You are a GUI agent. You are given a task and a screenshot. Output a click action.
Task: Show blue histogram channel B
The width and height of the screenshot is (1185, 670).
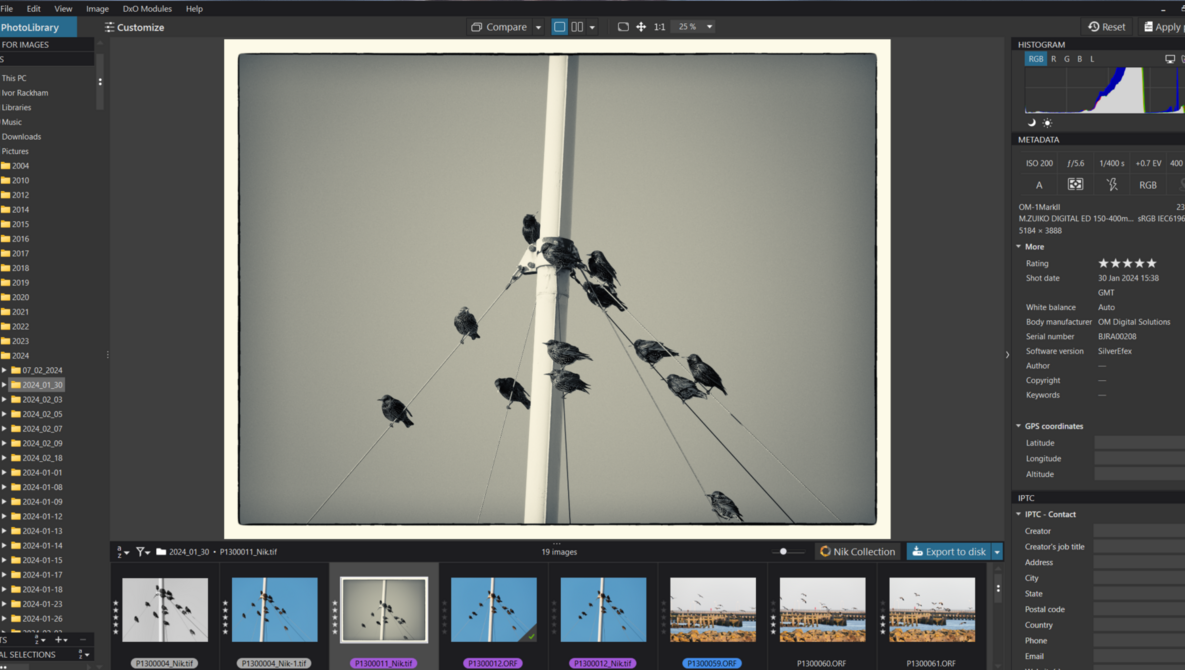1079,59
